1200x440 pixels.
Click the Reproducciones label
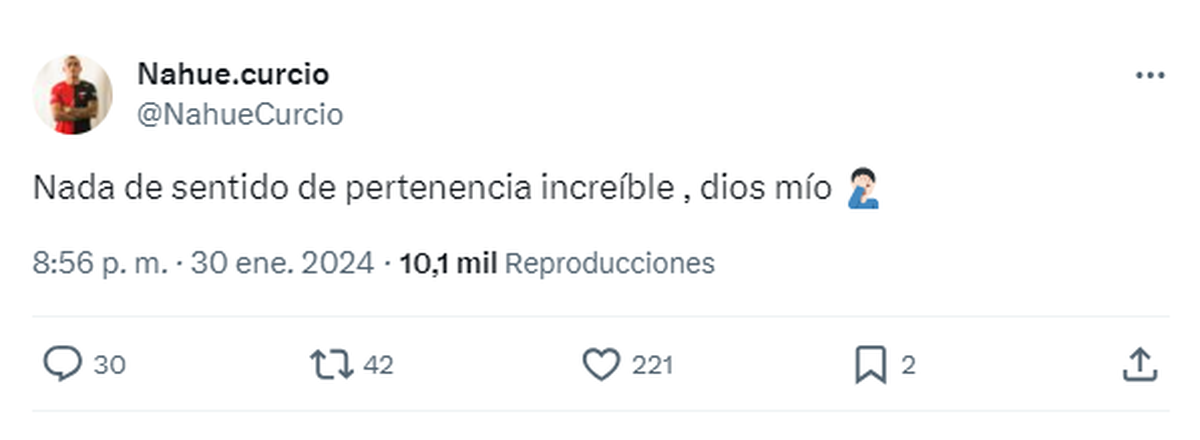click(x=610, y=263)
